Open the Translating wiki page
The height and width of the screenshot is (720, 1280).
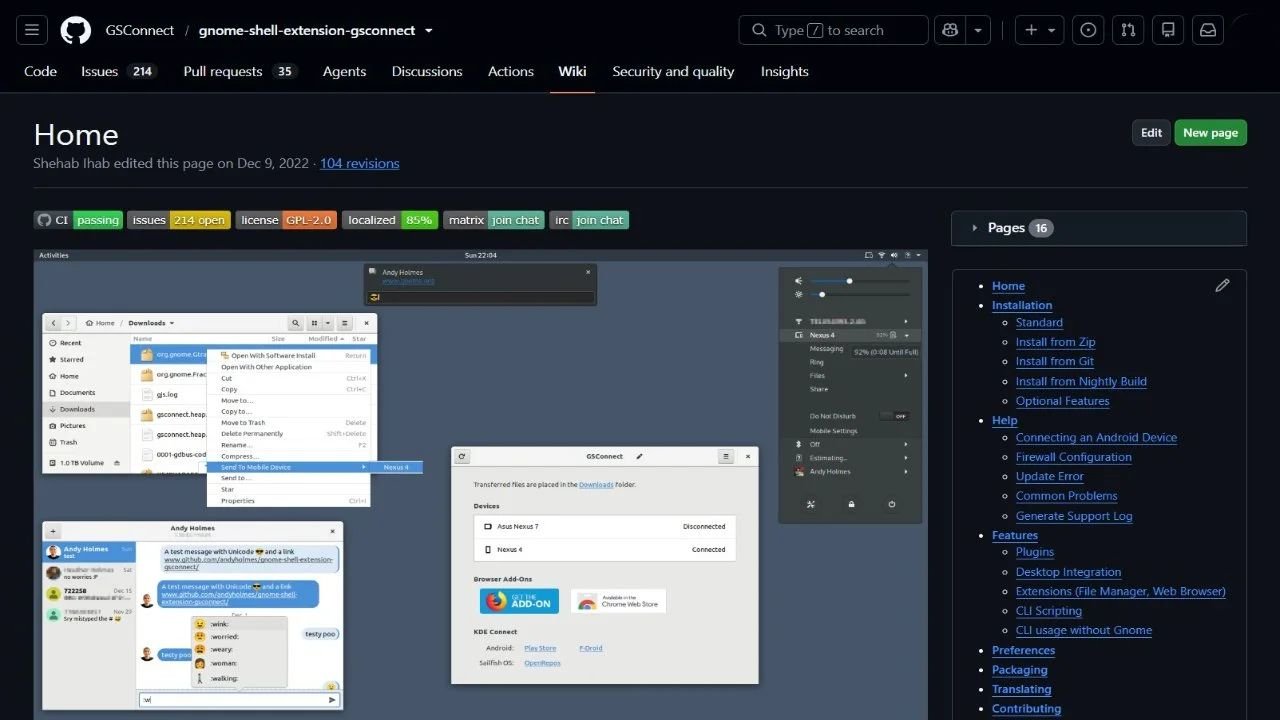1021,689
